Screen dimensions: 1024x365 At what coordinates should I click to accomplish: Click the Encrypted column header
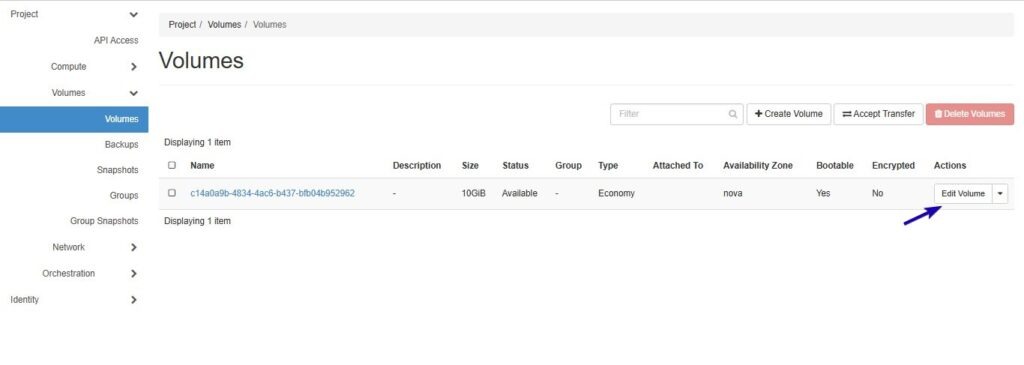pos(893,166)
